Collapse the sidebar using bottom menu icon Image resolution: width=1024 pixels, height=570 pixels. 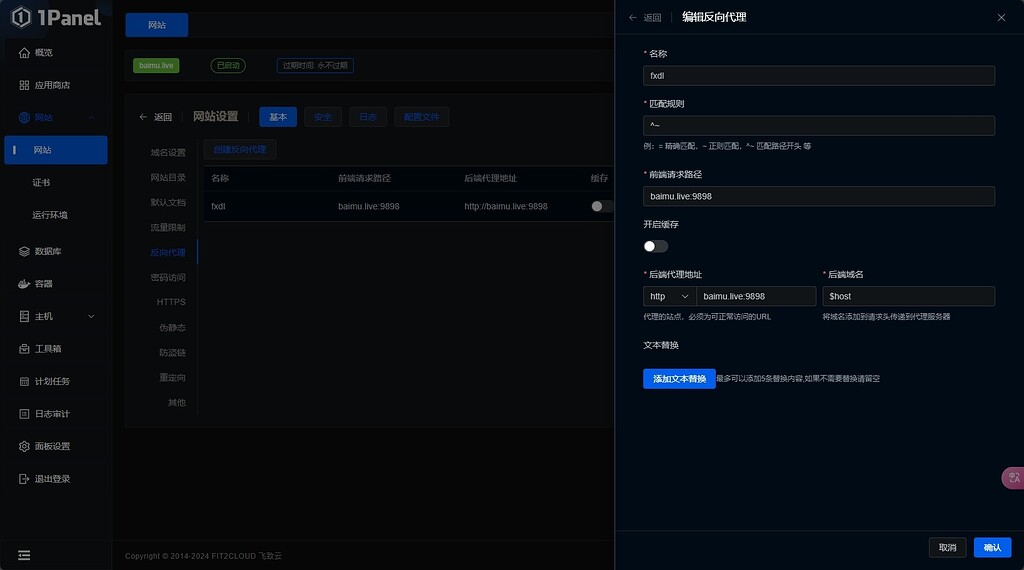pos(24,555)
